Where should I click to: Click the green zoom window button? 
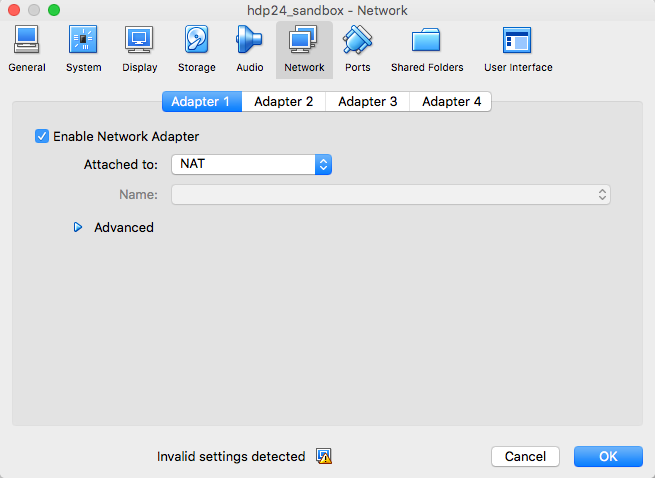tap(54, 10)
